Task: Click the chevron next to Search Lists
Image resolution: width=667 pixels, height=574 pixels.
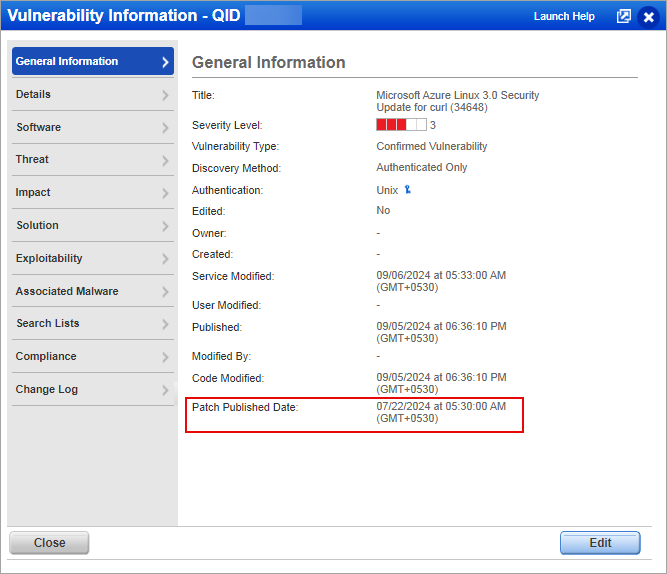Action: [165, 324]
